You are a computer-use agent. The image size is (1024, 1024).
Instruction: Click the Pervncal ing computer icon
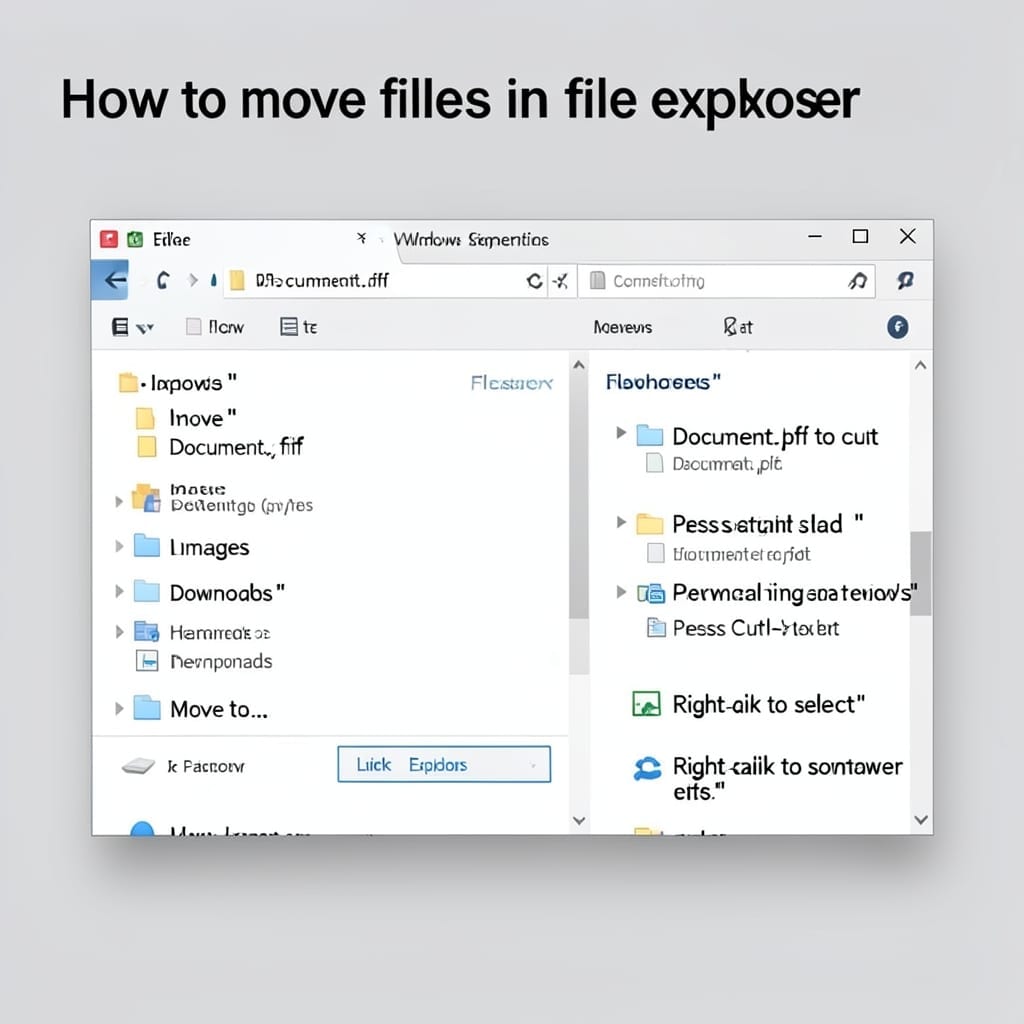click(x=651, y=593)
